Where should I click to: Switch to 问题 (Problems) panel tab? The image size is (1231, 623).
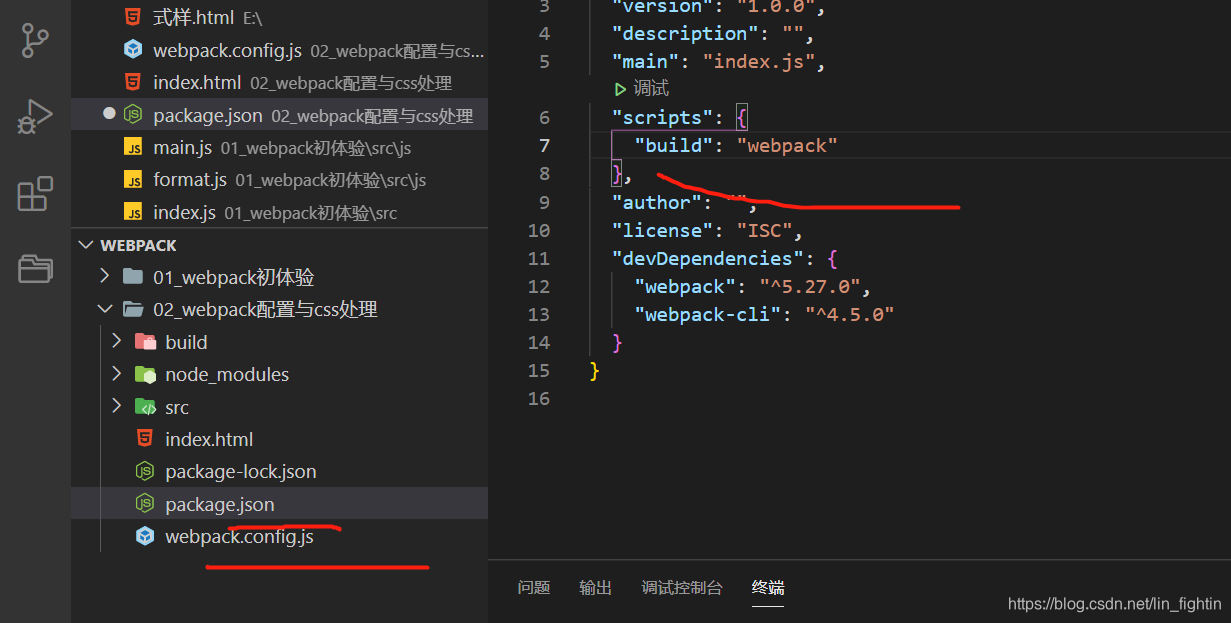tap(534, 588)
